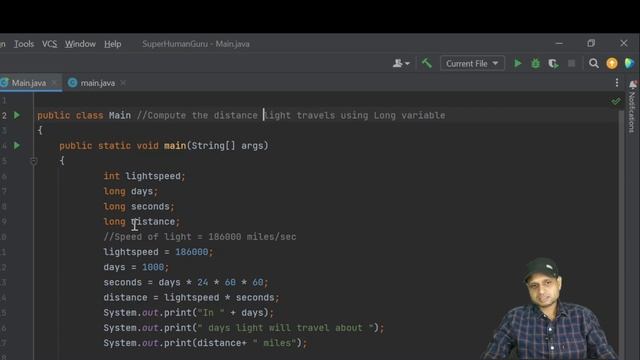Open the VCS menu
Viewport: 640px width, 360px height.
point(49,44)
